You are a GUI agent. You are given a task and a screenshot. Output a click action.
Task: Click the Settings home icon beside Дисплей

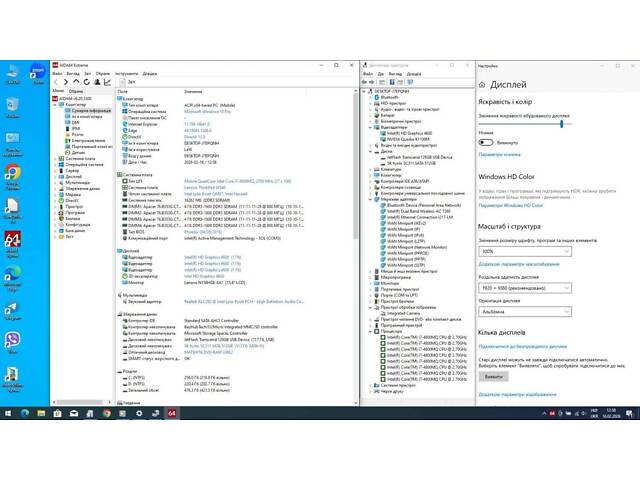(x=482, y=83)
